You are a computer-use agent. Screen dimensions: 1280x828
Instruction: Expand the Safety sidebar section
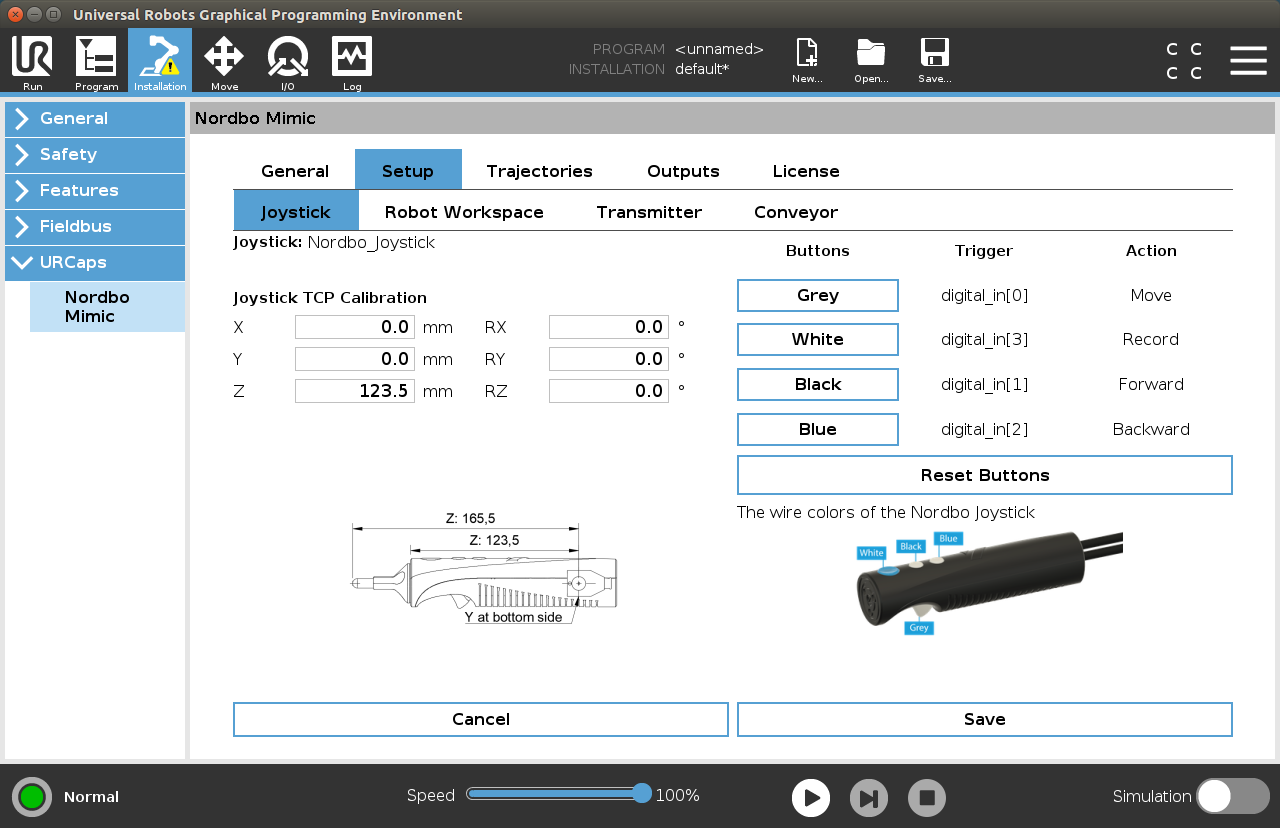tap(95, 154)
